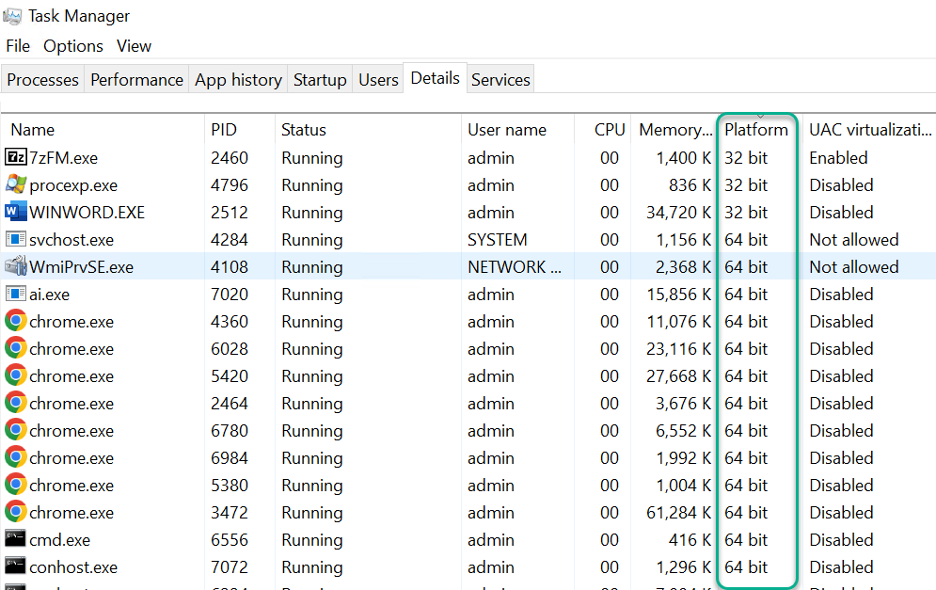The height and width of the screenshot is (590, 936).
Task: Sort by the Memory column header
Action: point(674,130)
